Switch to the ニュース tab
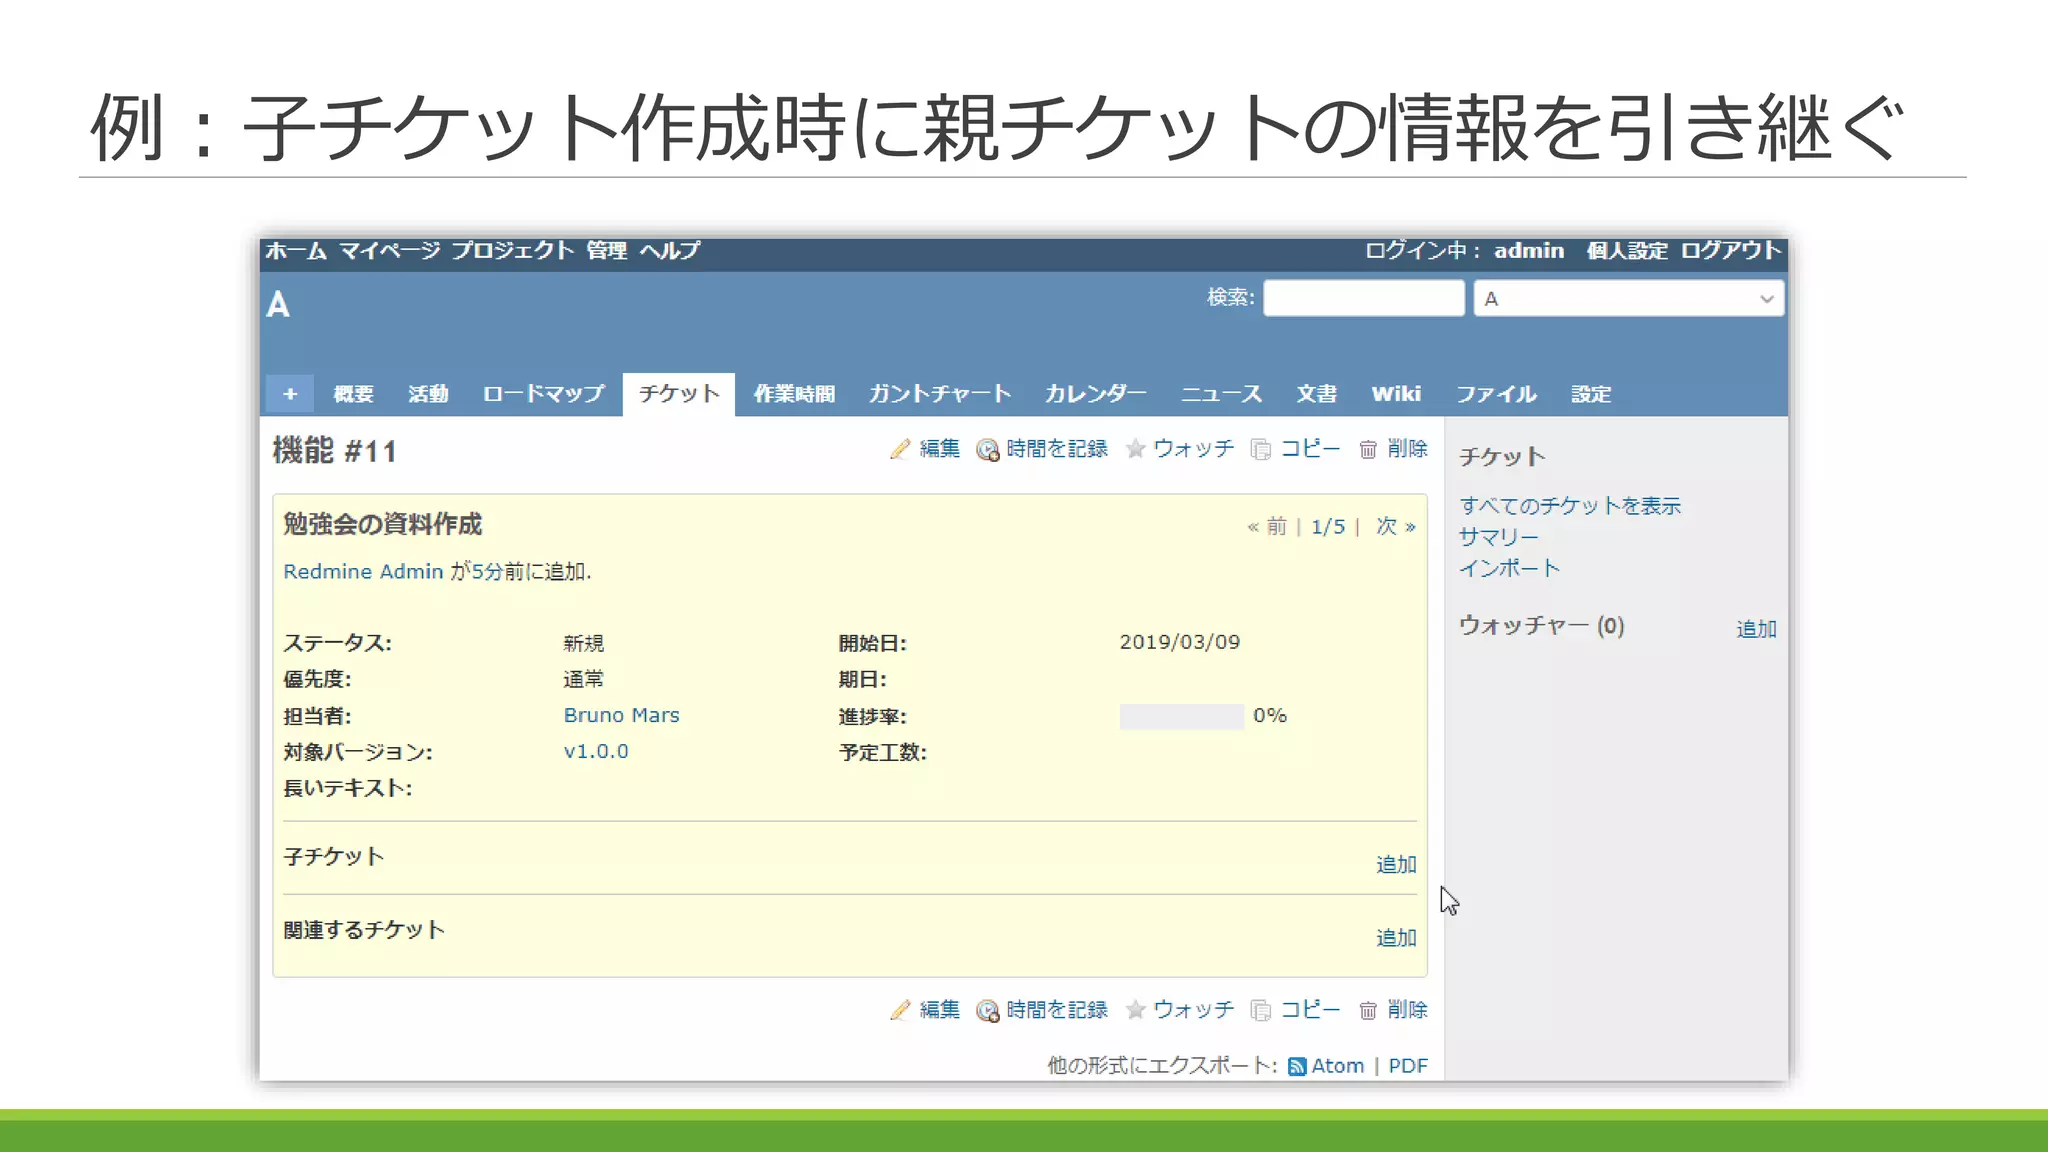Image resolution: width=2048 pixels, height=1152 pixels. click(x=1222, y=394)
